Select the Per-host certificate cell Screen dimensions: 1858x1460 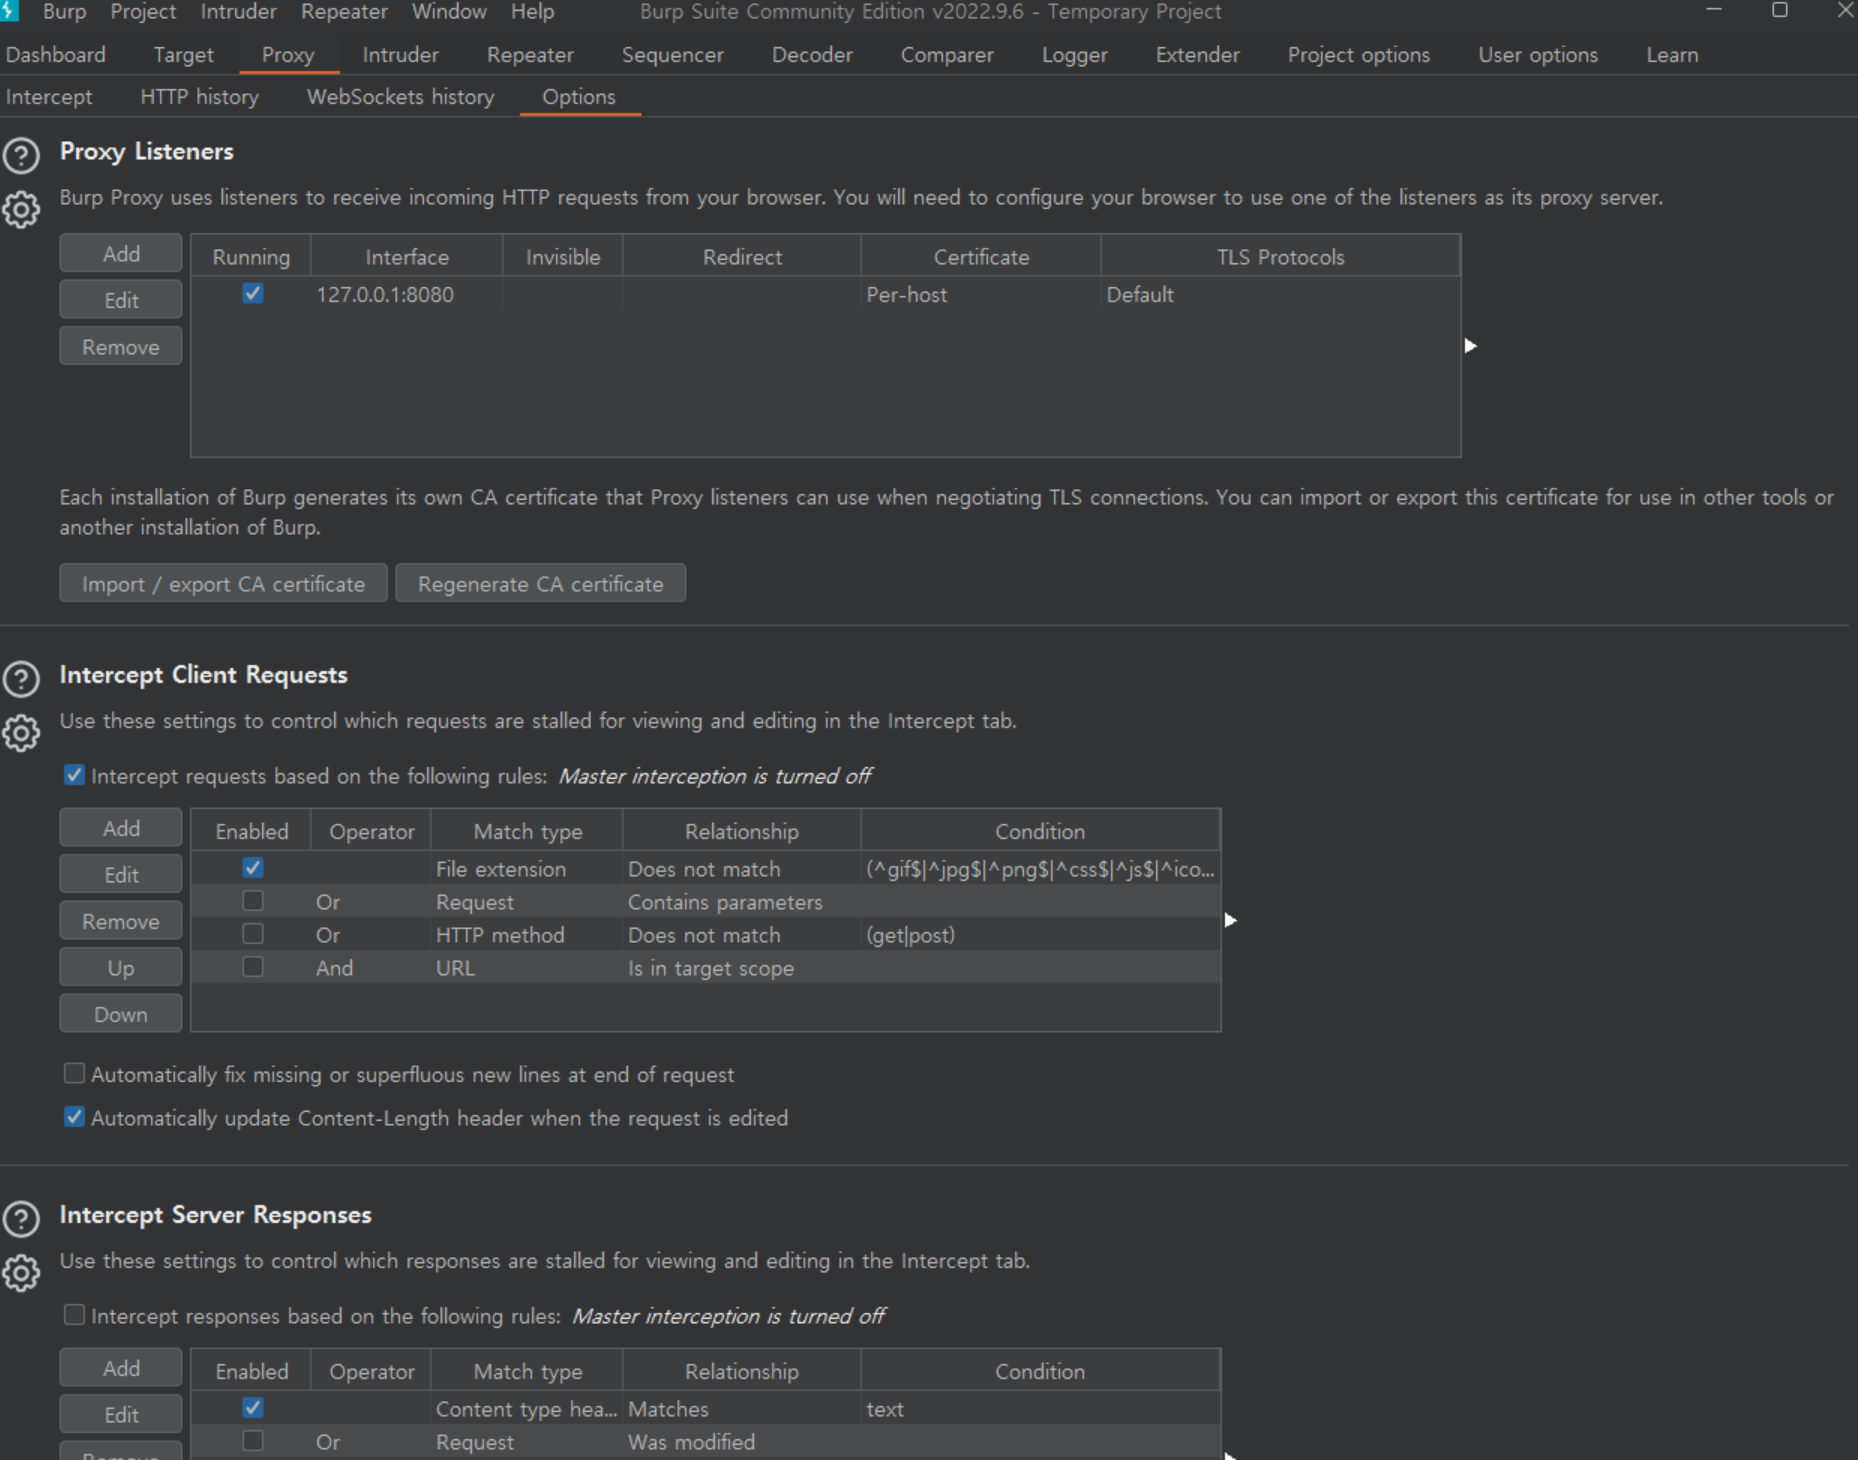coord(981,294)
